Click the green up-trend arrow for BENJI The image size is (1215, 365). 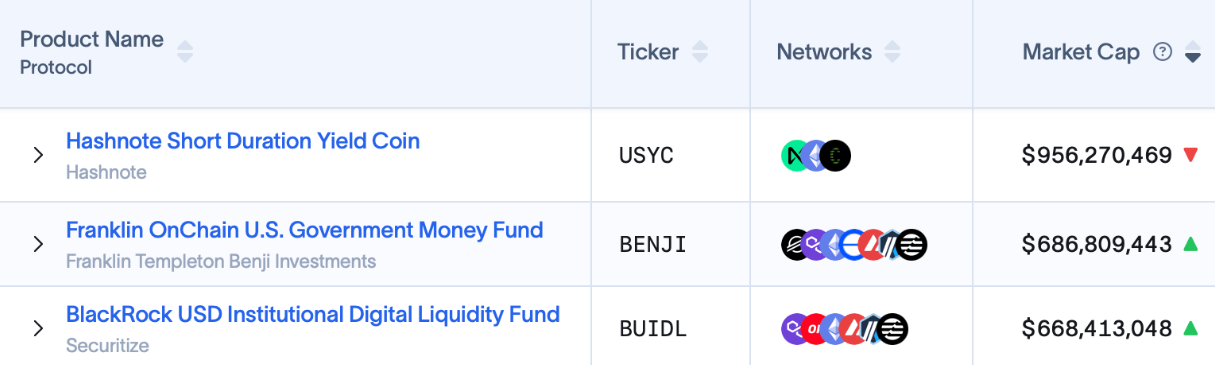1190,243
